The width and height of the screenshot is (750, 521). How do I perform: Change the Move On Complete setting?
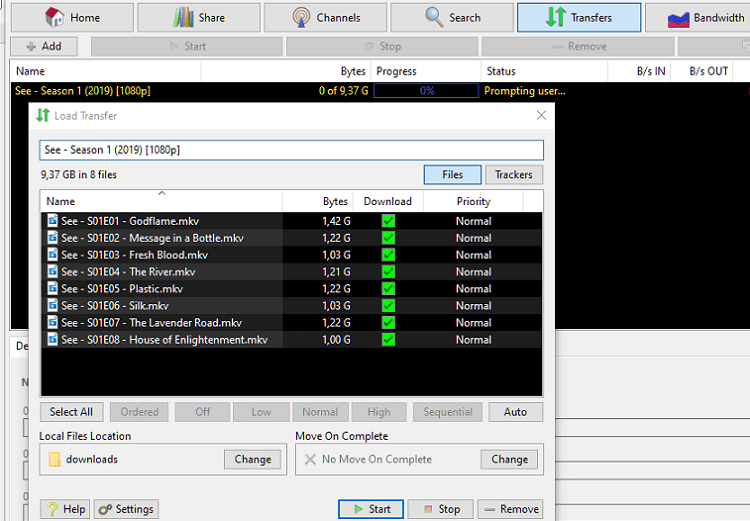pos(509,459)
